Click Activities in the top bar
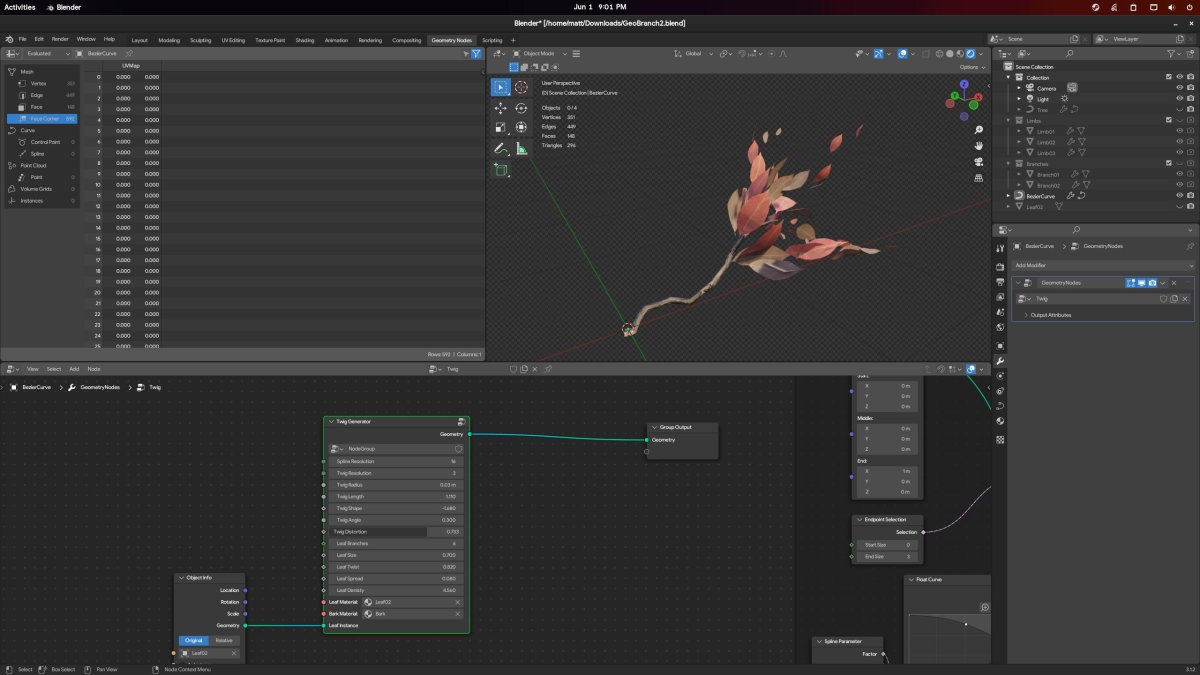This screenshot has width=1200, height=675. pos(20,7)
